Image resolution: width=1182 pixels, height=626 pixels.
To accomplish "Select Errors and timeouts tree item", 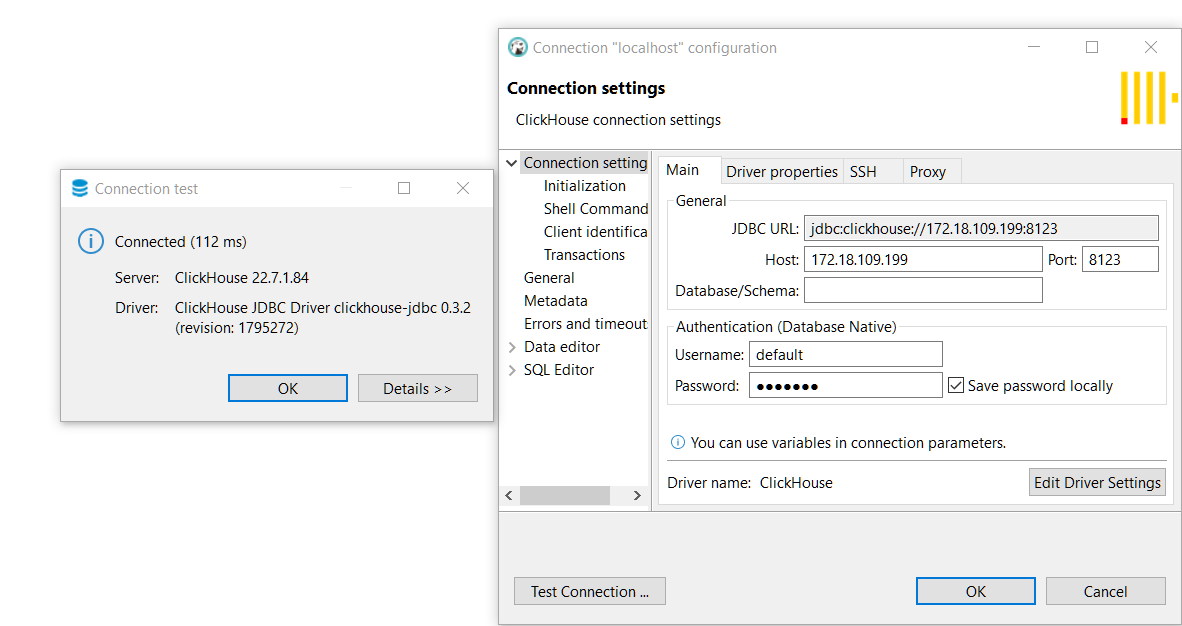I will coord(585,324).
